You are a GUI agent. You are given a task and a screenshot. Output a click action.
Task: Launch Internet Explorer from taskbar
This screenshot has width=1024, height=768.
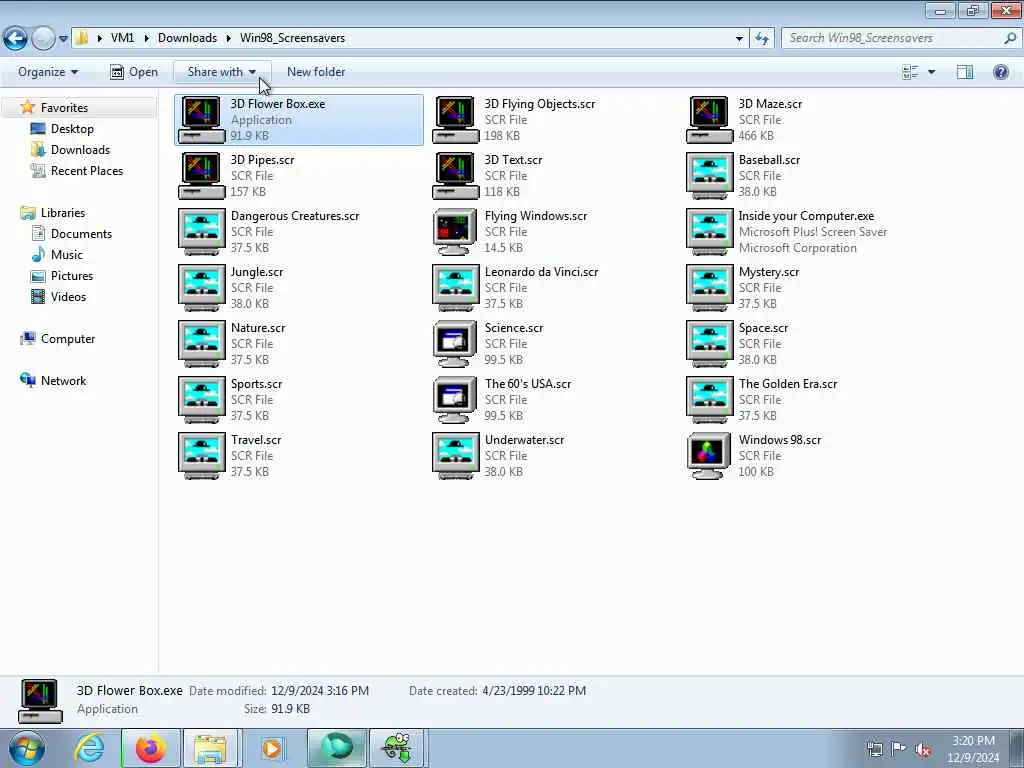click(89, 748)
